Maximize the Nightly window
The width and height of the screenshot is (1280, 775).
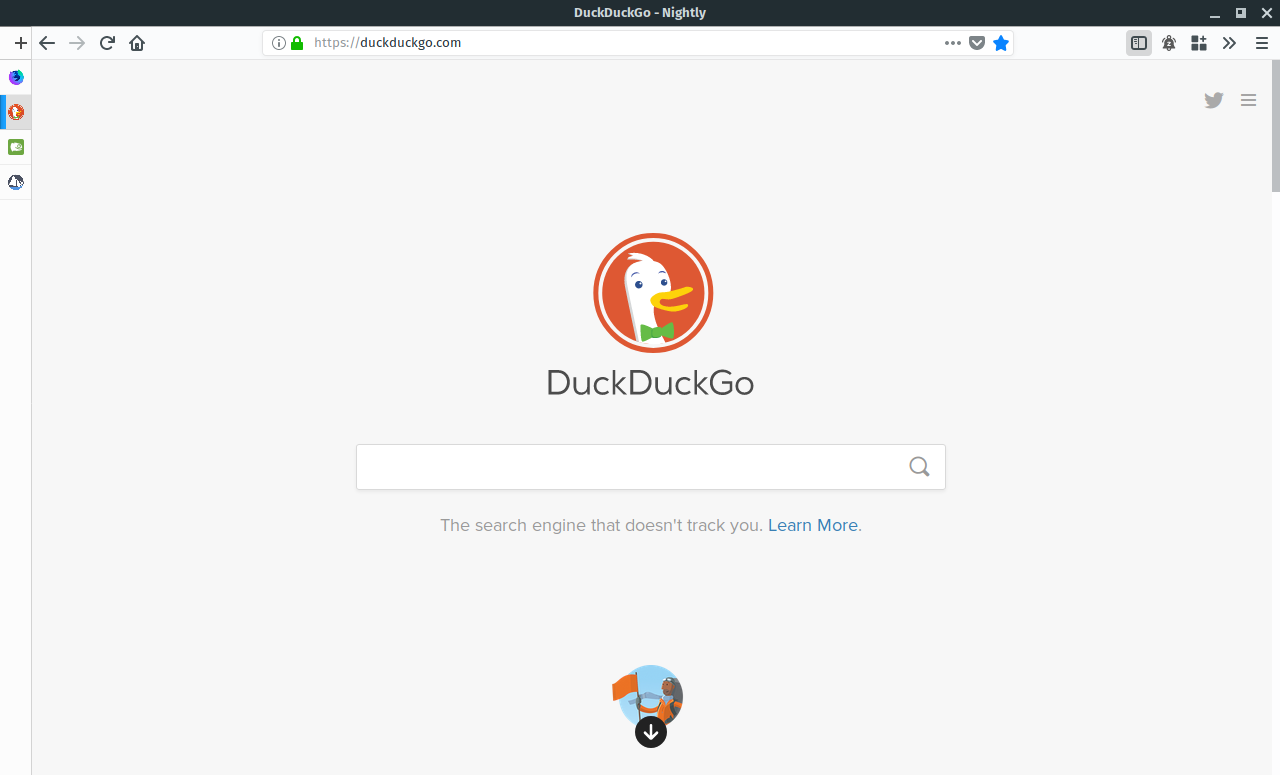pos(1241,13)
